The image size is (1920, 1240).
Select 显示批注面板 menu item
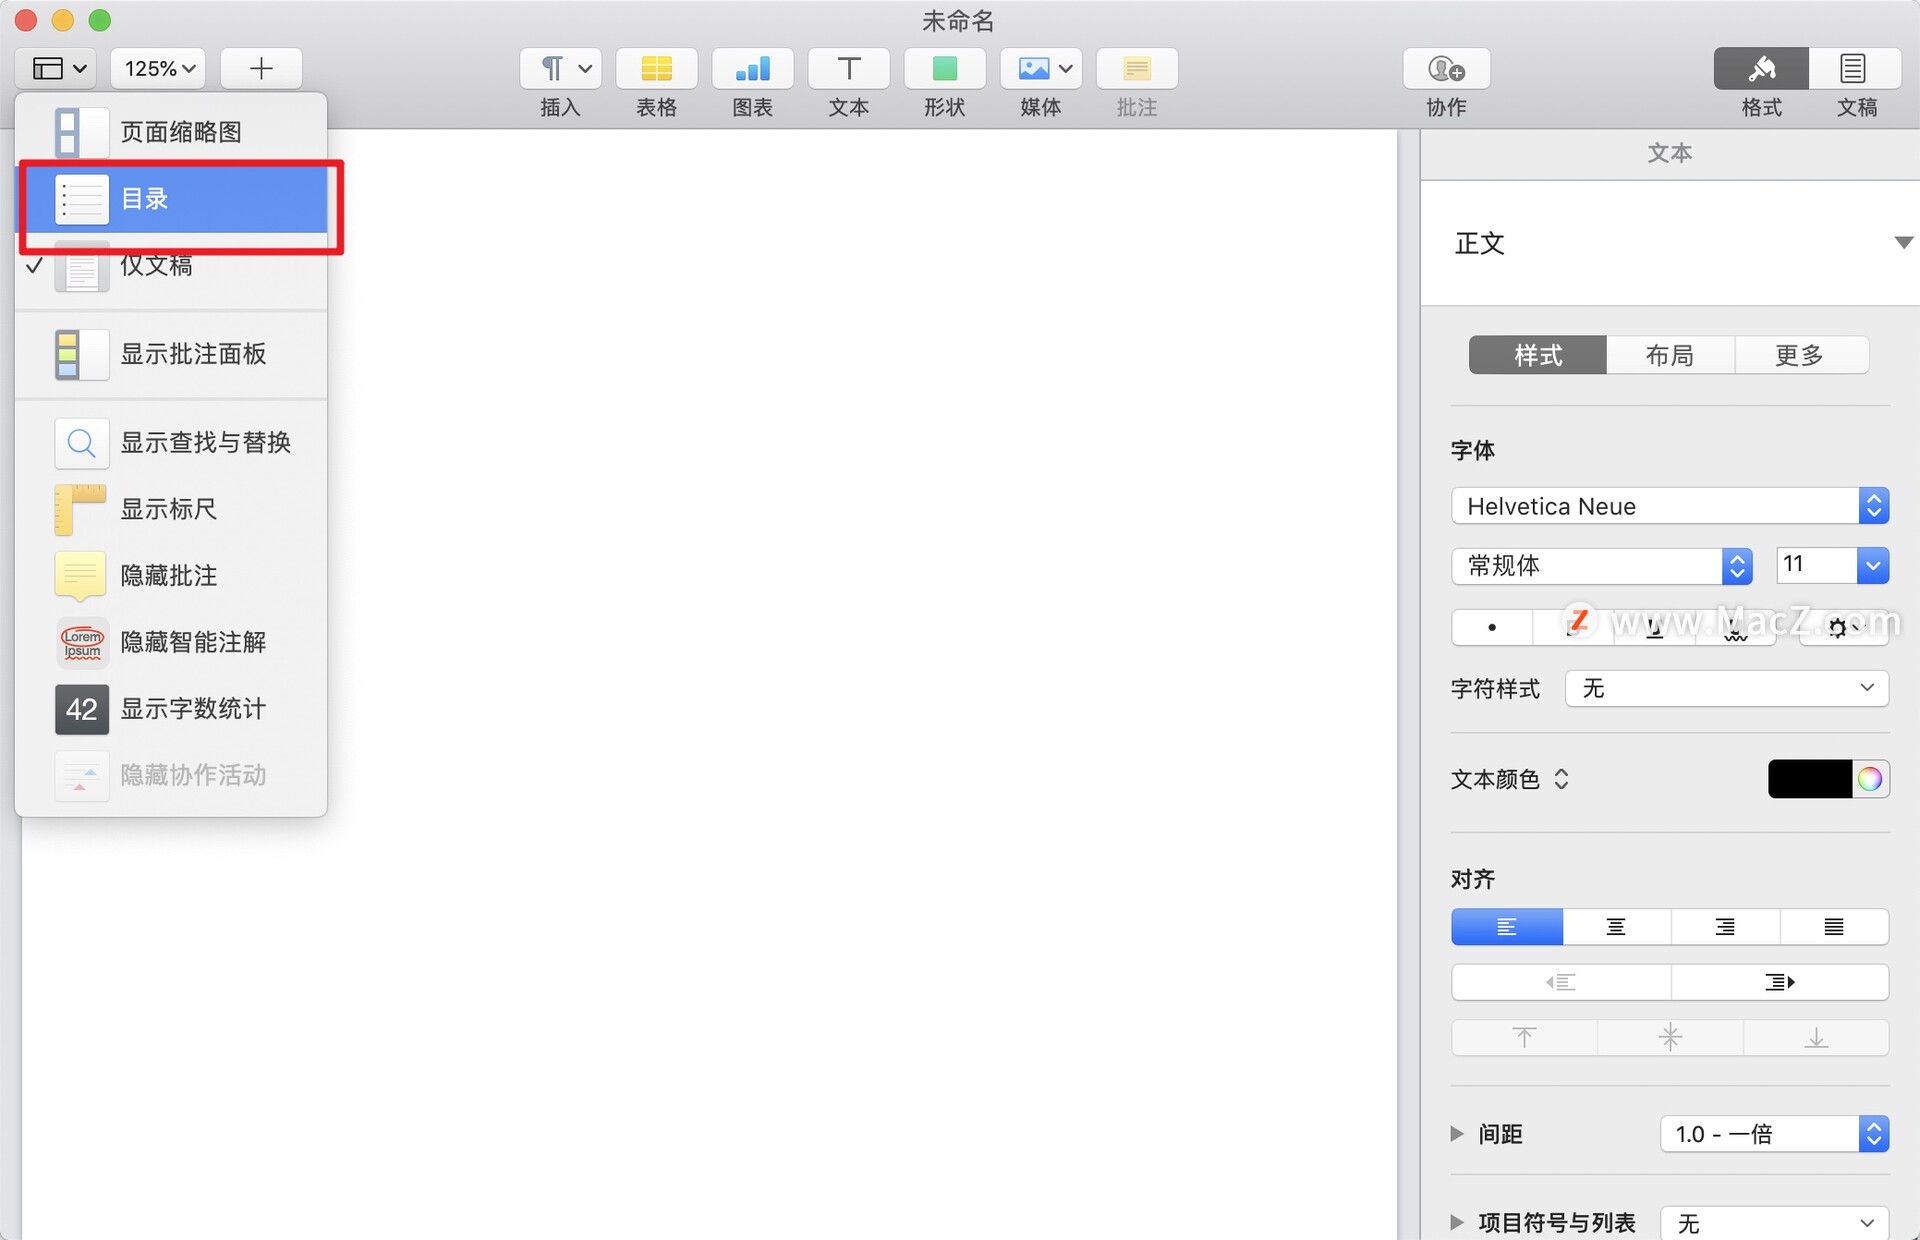171,354
